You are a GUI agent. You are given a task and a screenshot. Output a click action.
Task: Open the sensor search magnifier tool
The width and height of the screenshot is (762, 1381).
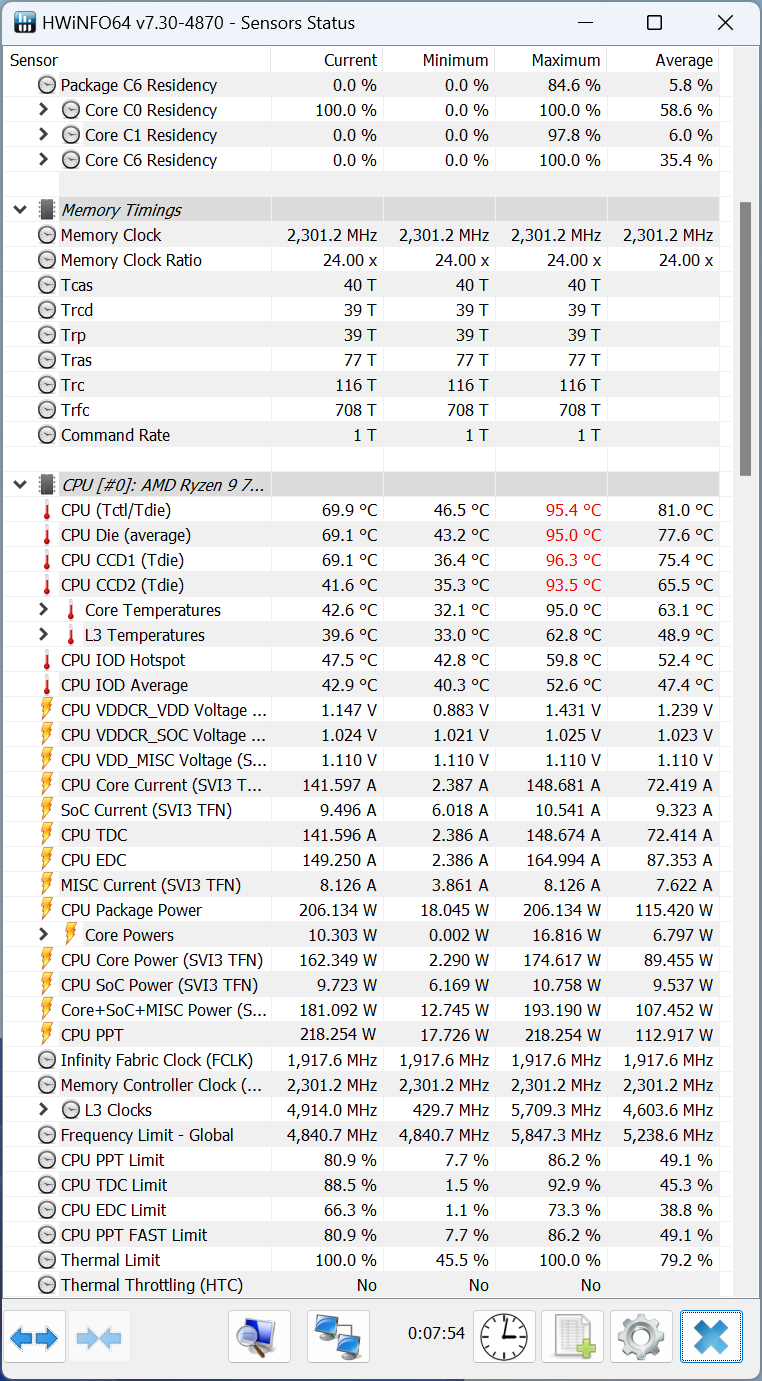tap(259, 1336)
